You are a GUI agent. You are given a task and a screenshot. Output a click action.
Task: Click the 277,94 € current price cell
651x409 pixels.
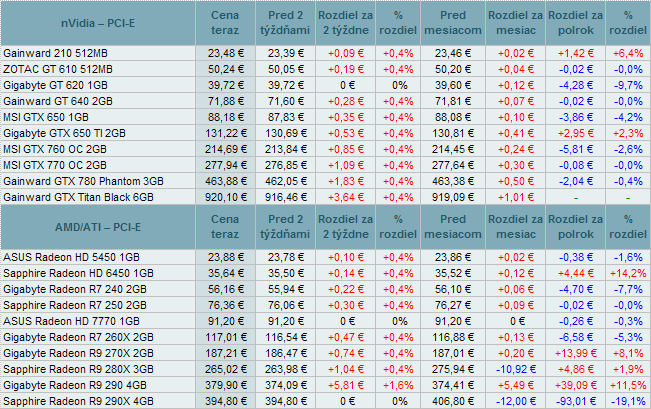225,165
